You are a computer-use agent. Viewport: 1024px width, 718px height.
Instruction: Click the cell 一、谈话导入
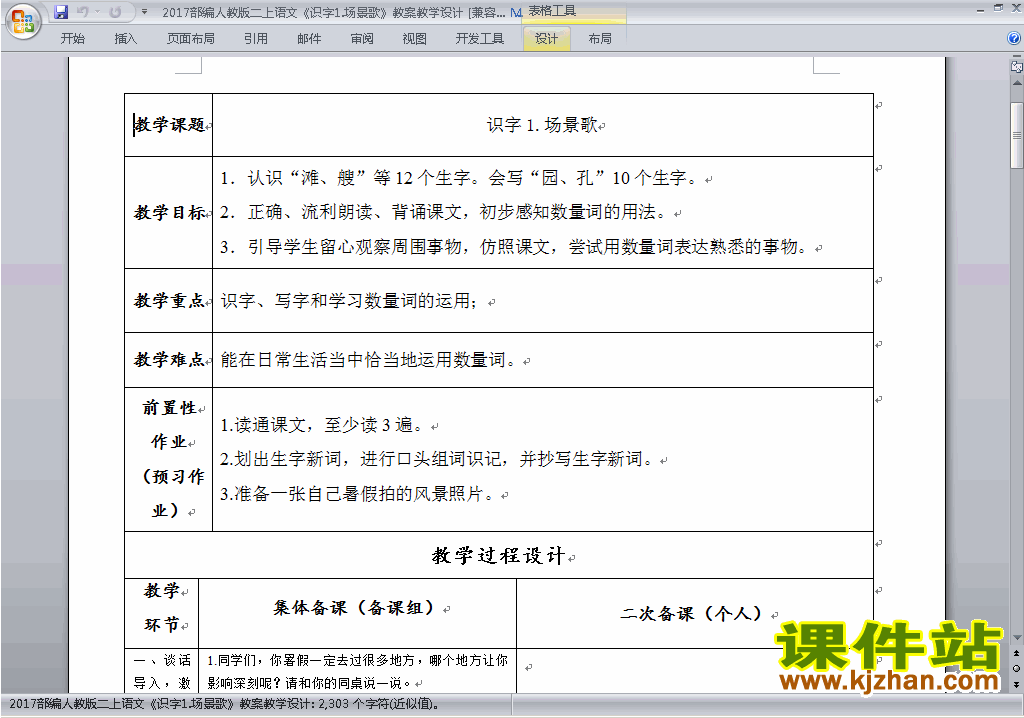click(162, 672)
